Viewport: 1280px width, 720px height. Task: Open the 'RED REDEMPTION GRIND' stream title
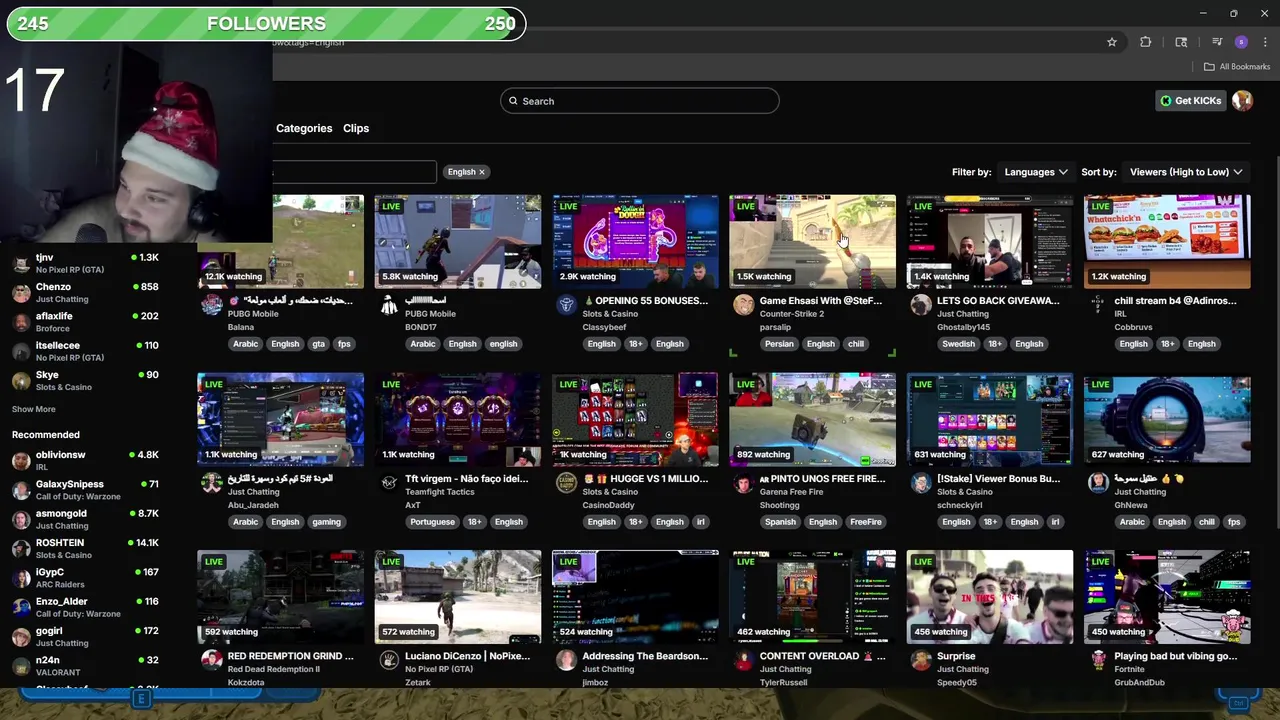(290, 656)
